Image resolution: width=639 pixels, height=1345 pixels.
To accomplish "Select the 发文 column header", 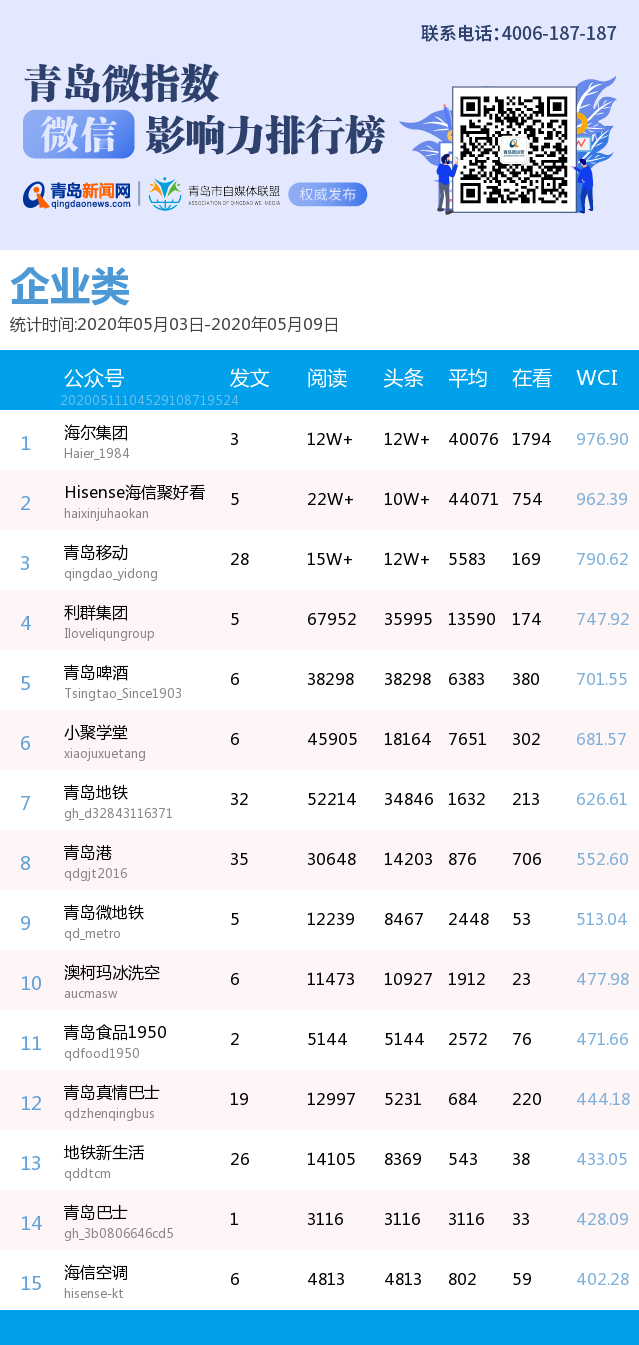I will [x=249, y=378].
